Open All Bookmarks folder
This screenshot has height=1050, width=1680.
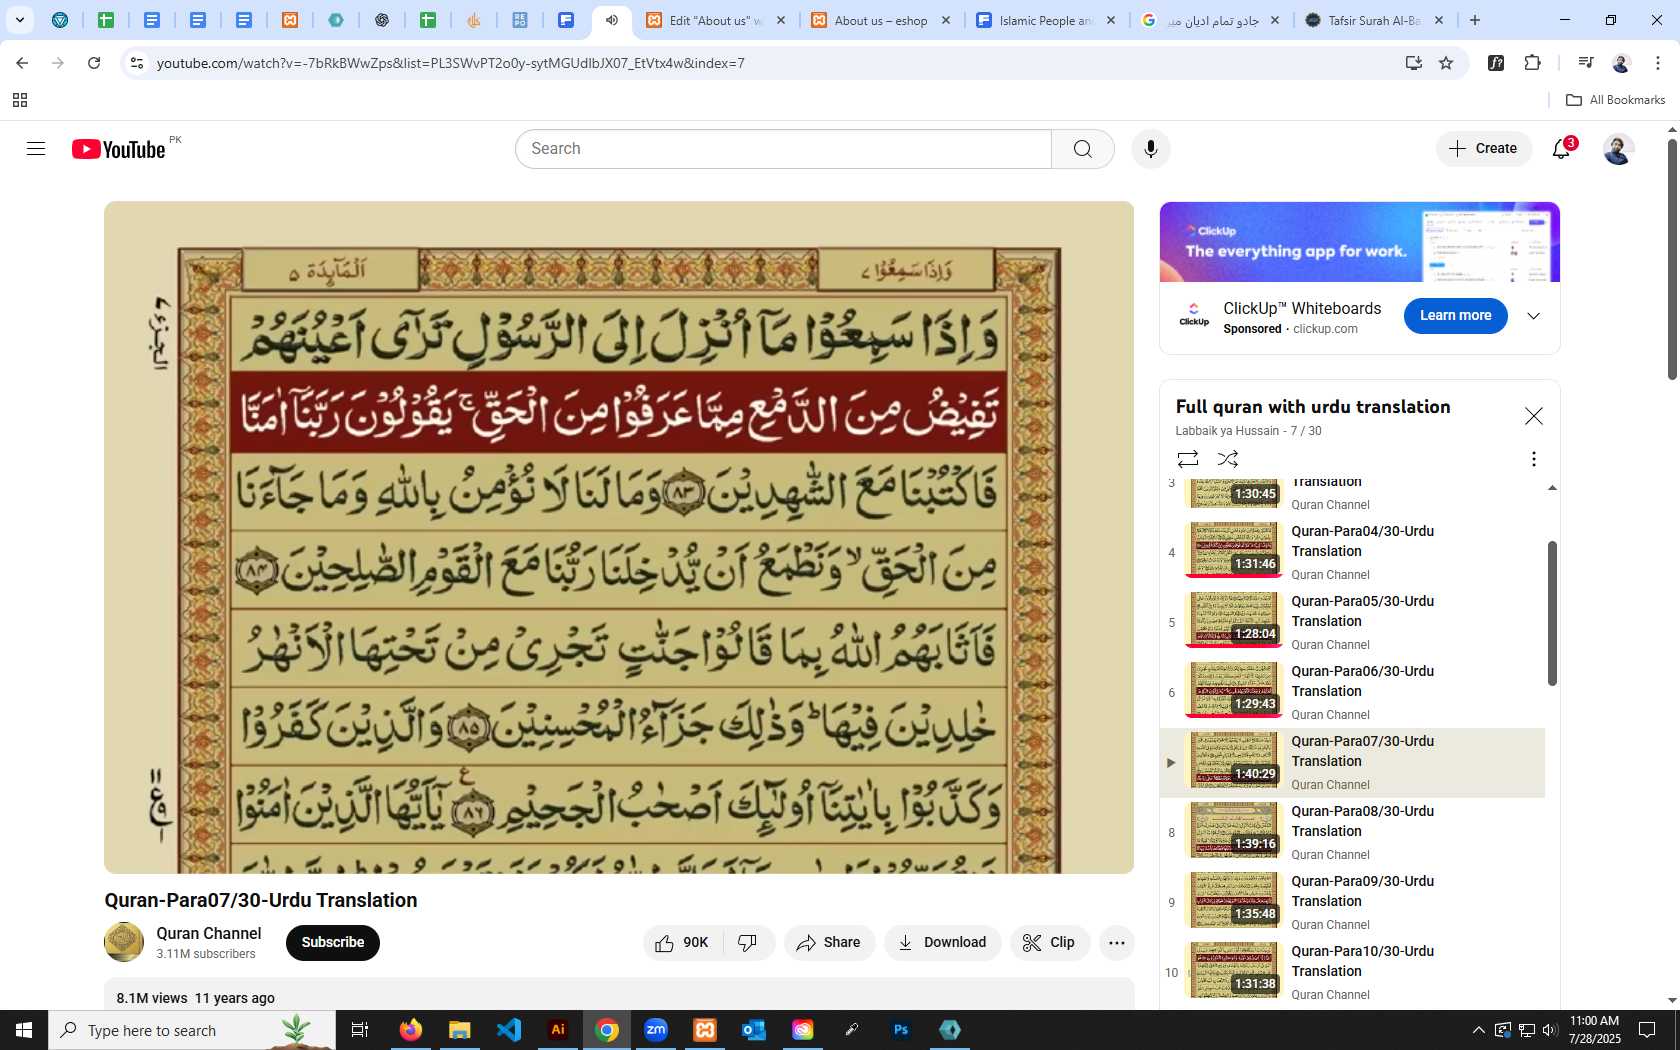1615,100
